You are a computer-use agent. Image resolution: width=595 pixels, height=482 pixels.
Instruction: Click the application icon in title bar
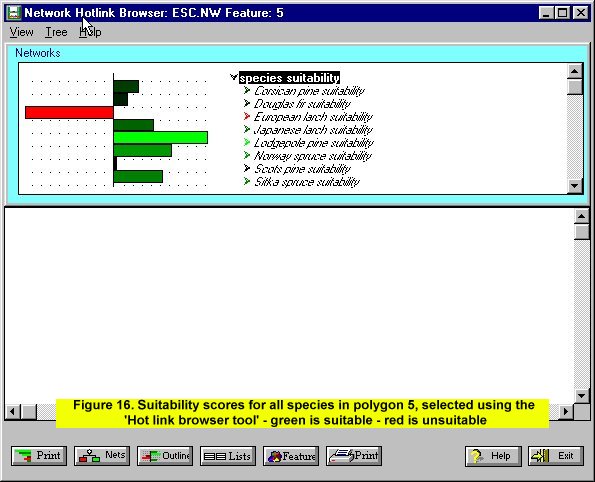(x=14, y=13)
